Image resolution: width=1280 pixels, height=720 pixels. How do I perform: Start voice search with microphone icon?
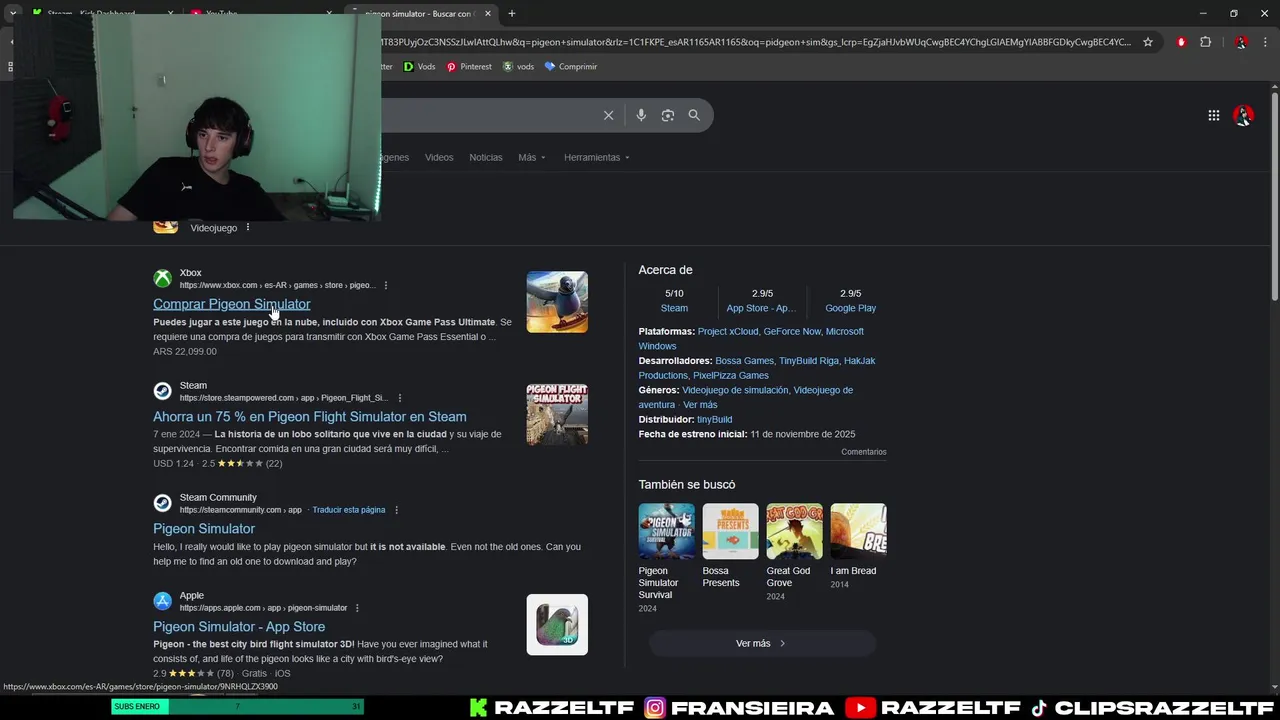tap(641, 115)
